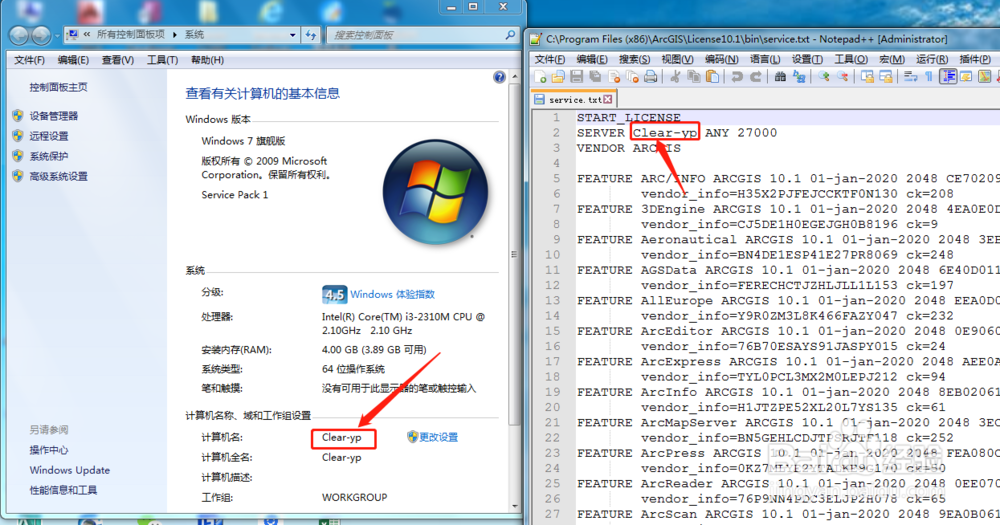Open Find with the binoculars icon
The height and width of the screenshot is (525, 1000).
tap(780, 77)
